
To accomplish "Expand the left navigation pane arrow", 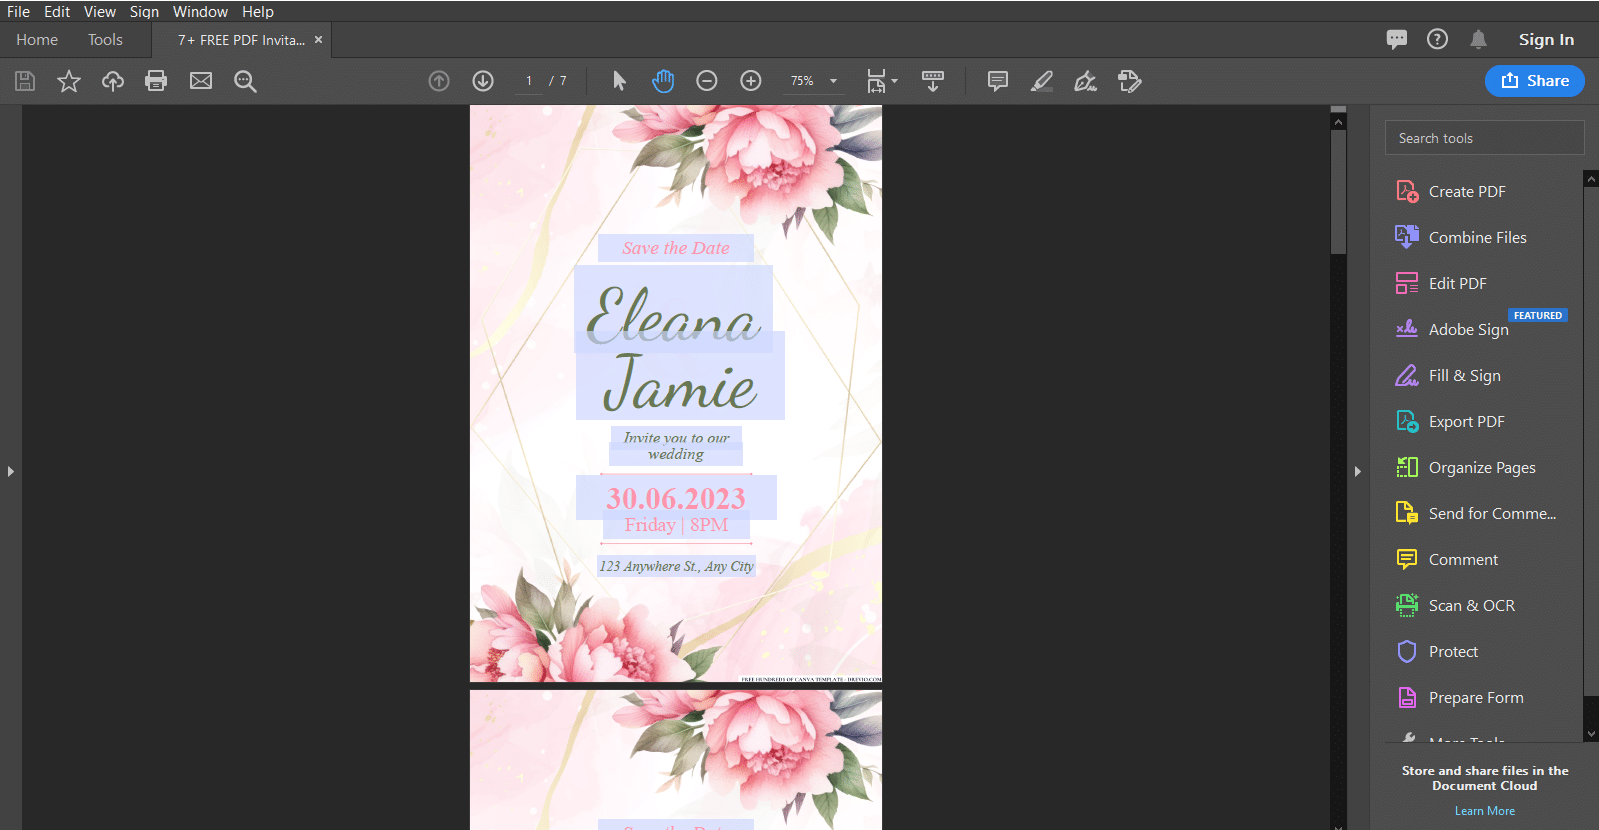I will [11, 471].
